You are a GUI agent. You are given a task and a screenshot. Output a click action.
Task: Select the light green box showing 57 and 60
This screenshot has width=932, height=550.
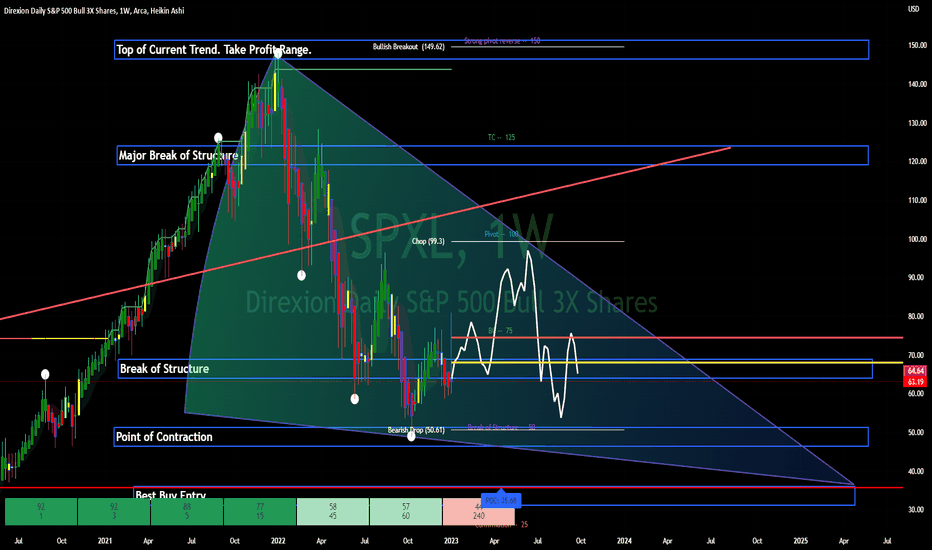405,512
